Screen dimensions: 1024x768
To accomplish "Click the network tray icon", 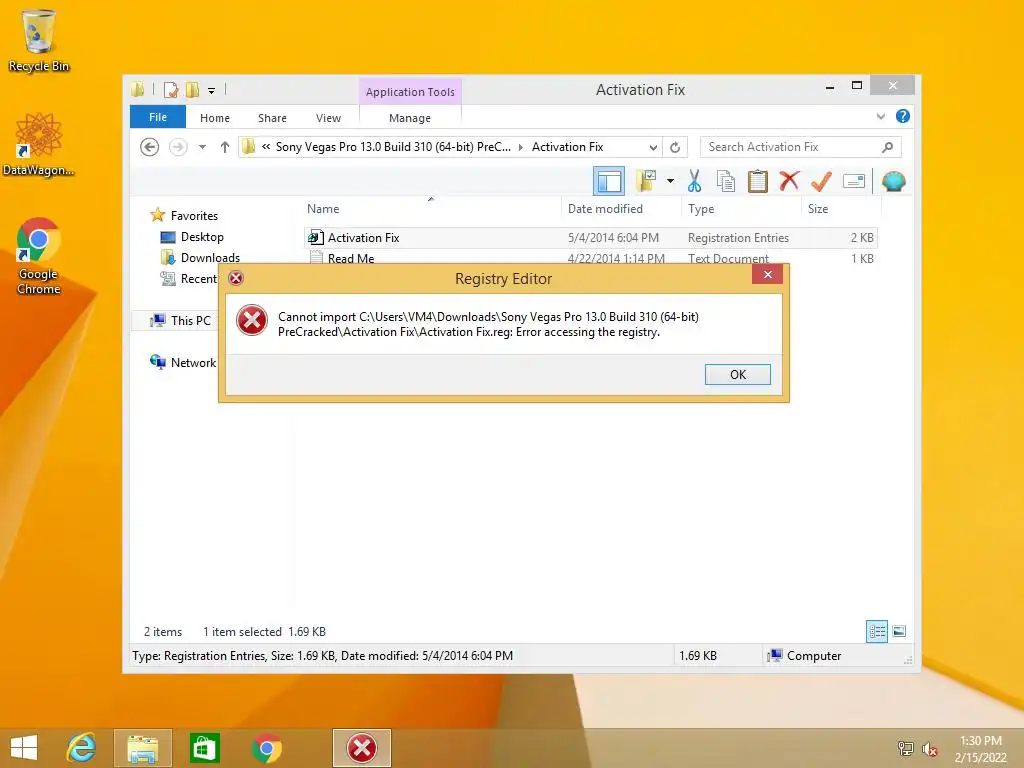I will pyautogui.click(x=905, y=749).
